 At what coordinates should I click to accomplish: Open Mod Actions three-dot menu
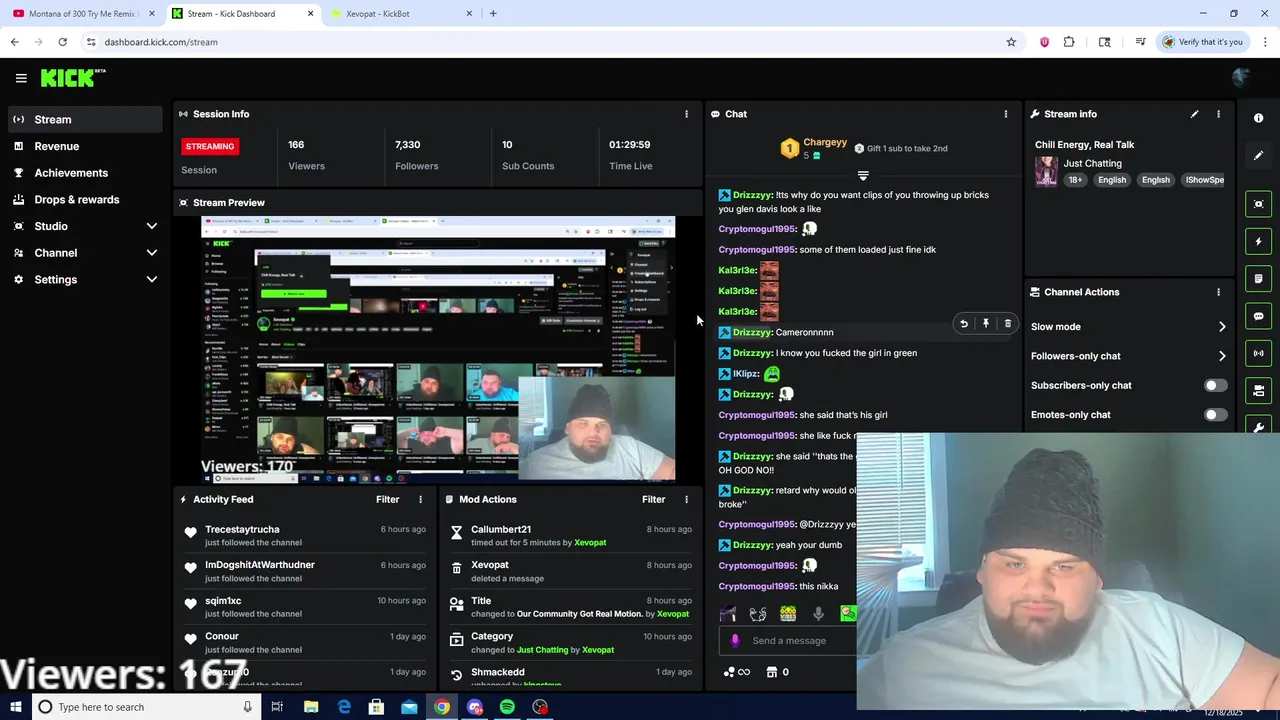point(686,499)
